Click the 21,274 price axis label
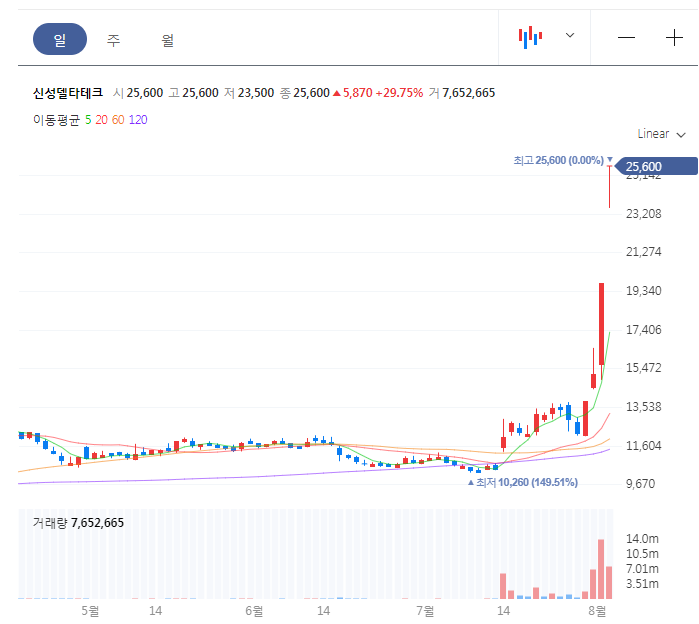This screenshot has width=699, height=624. pos(643,252)
